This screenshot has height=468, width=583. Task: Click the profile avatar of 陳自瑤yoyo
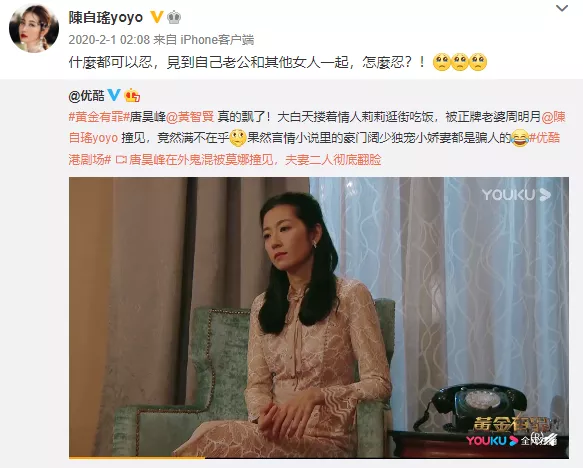click(x=34, y=28)
